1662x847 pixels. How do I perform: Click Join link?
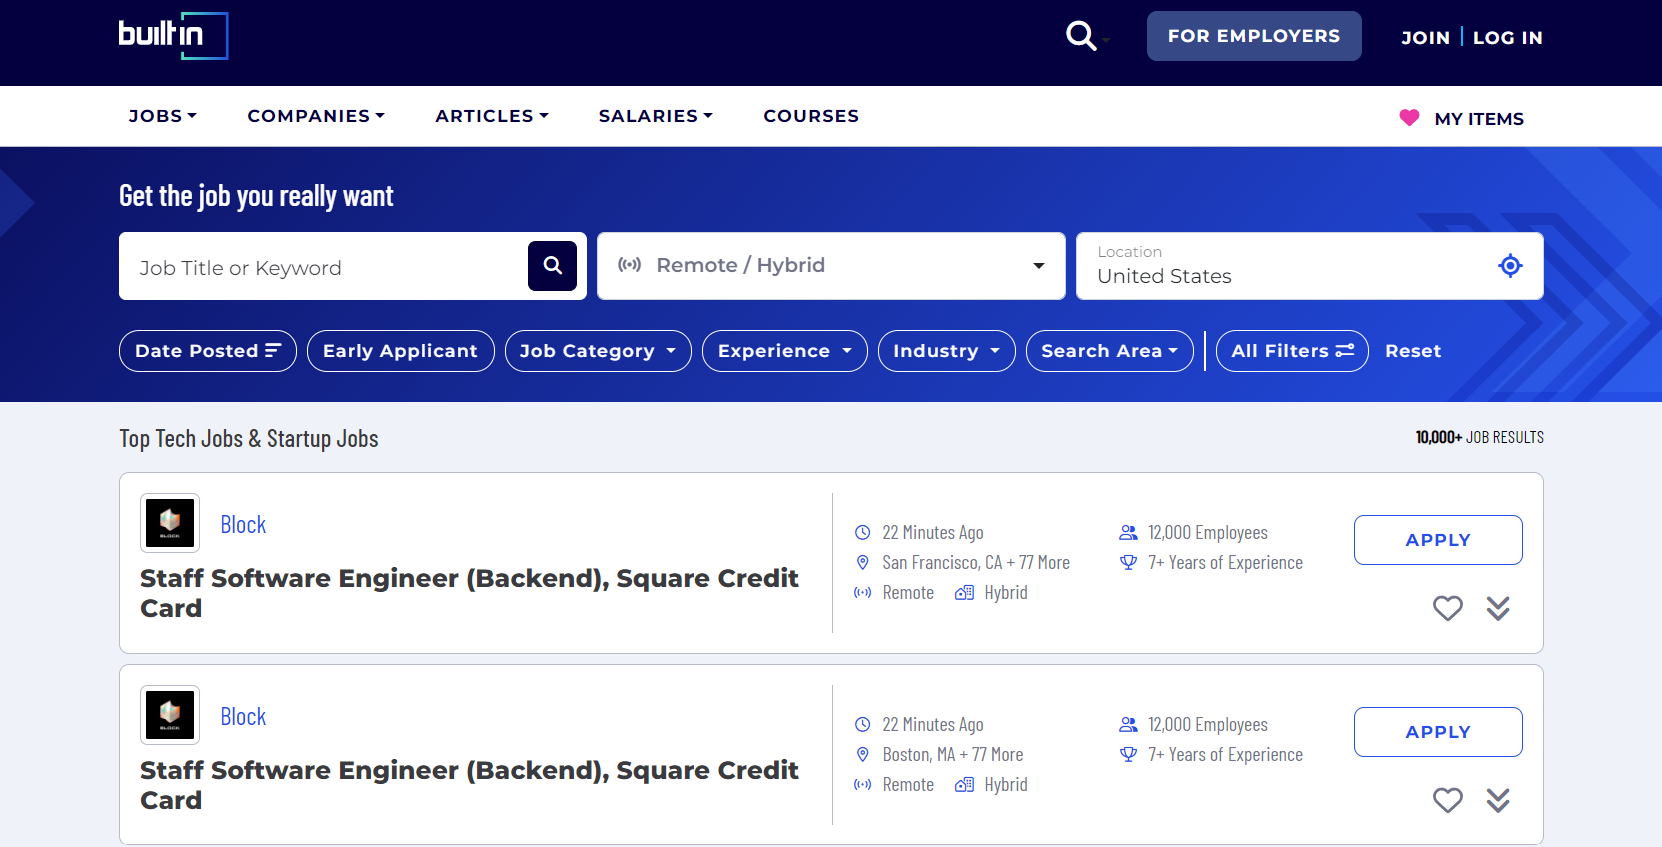click(1425, 38)
